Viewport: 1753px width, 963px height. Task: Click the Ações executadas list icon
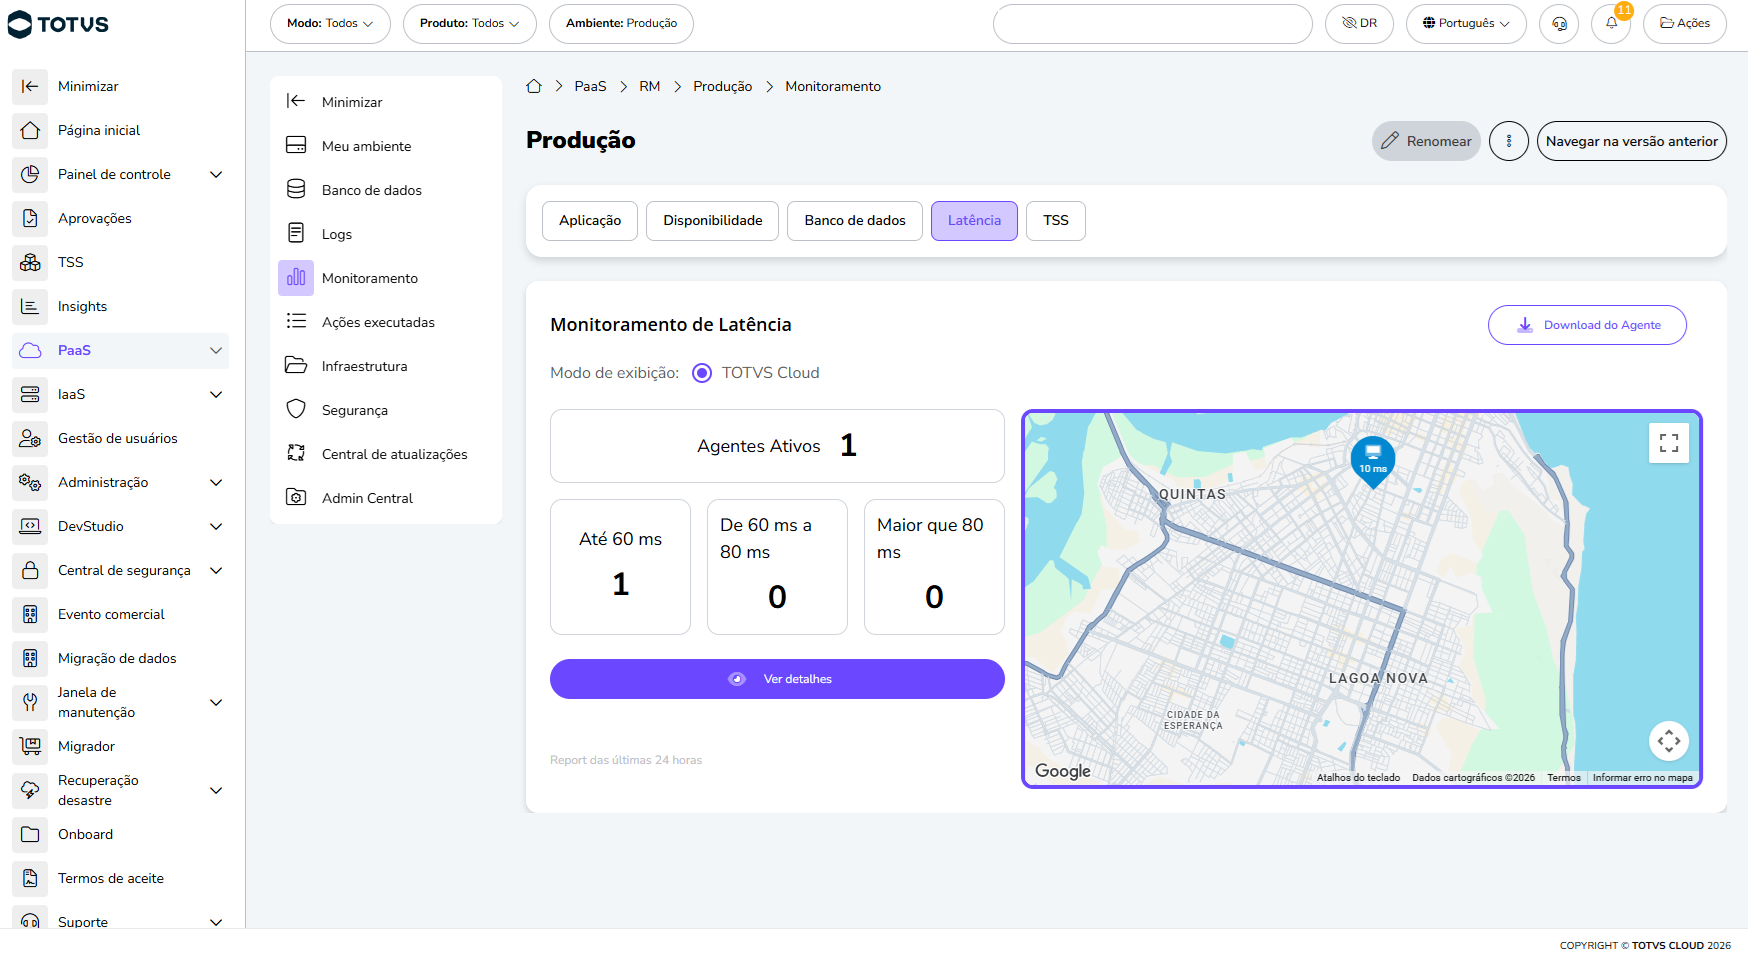(x=296, y=322)
